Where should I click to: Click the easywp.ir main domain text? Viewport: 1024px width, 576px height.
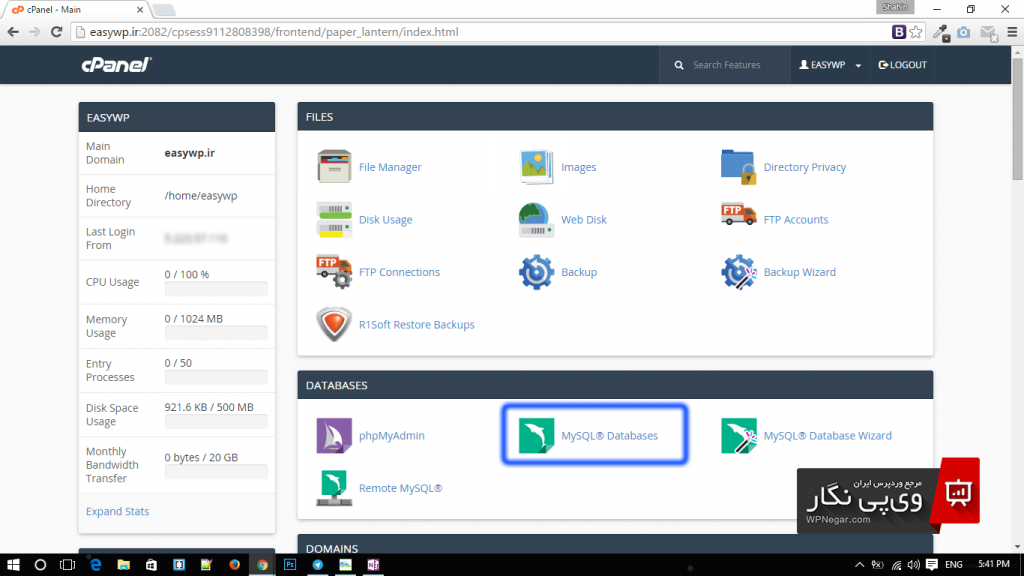pos(189,153)
